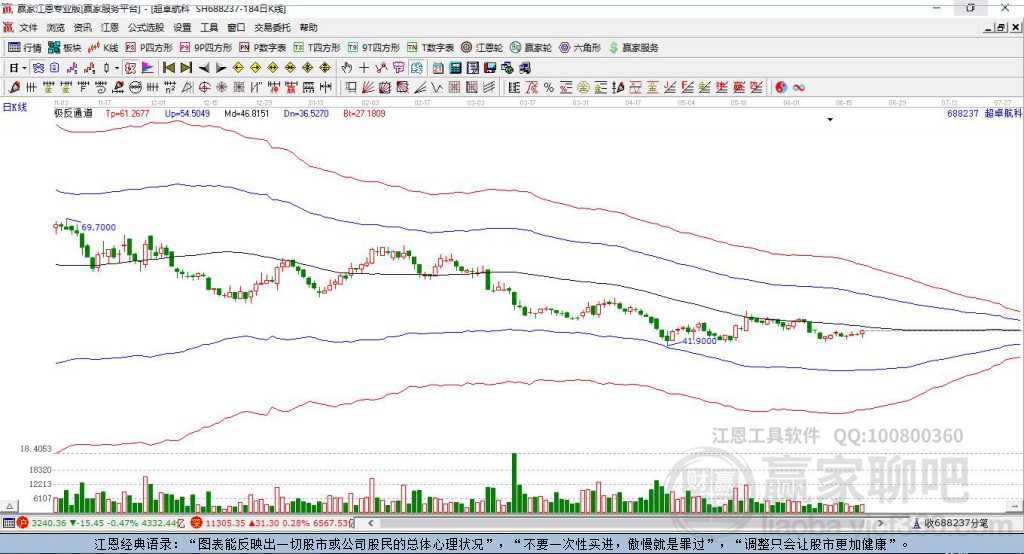The image size is (1024, 554).
Task: Open the 江恩 menu
Action: coord(110,27)
